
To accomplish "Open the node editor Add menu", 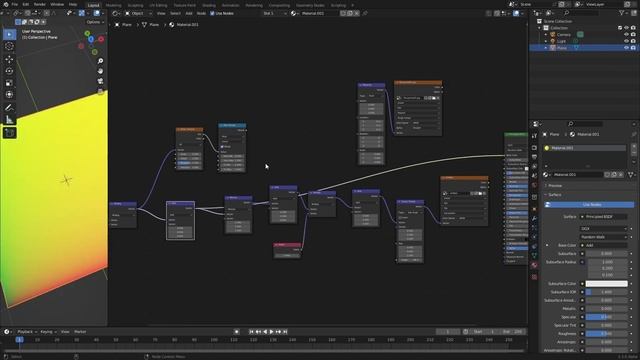I will (x=189, y=13).
